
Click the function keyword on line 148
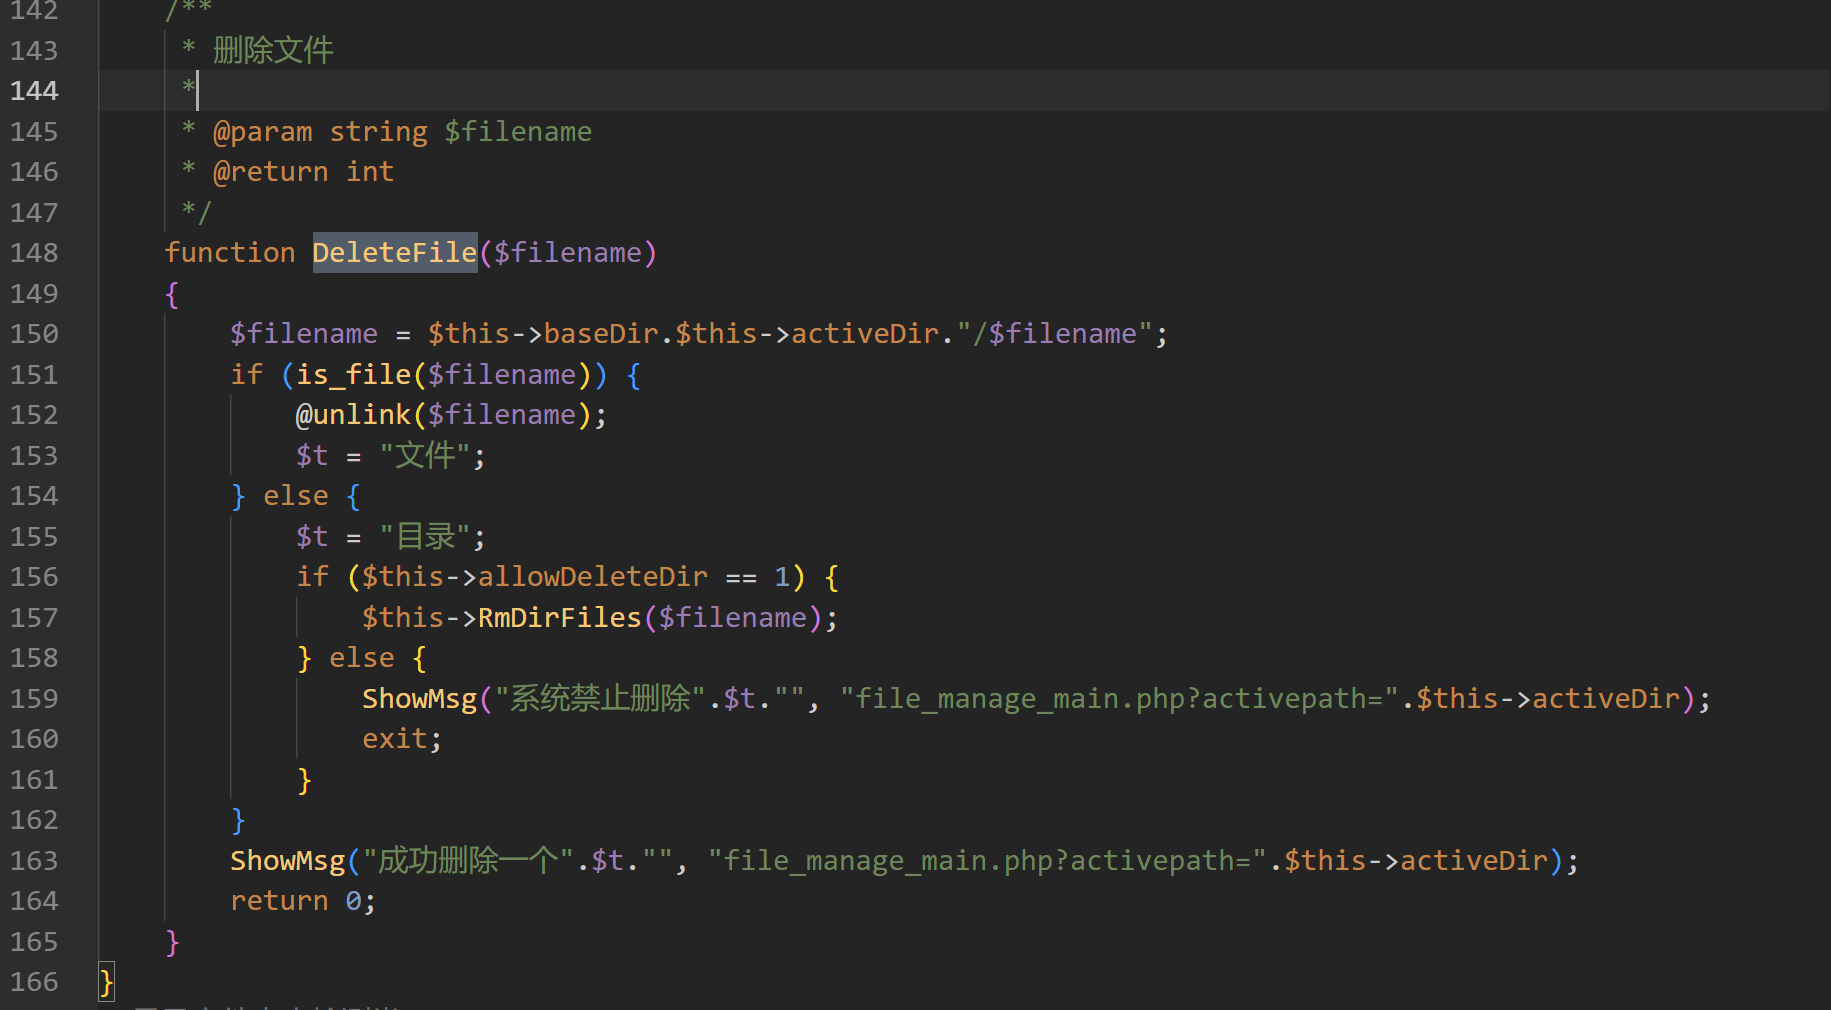pos(230,253)
